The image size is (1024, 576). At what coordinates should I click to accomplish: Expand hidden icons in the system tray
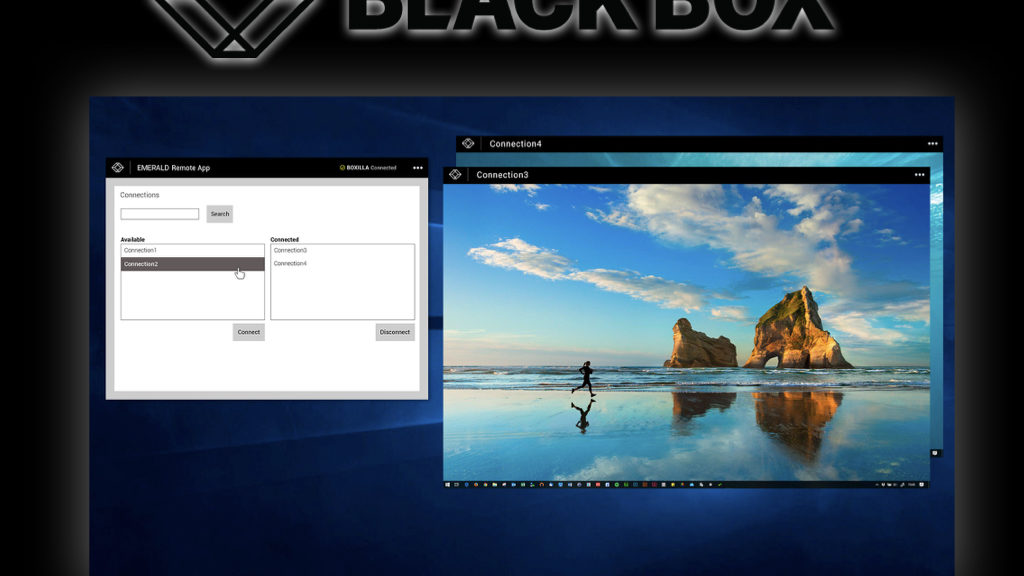[x=878, y=484]
